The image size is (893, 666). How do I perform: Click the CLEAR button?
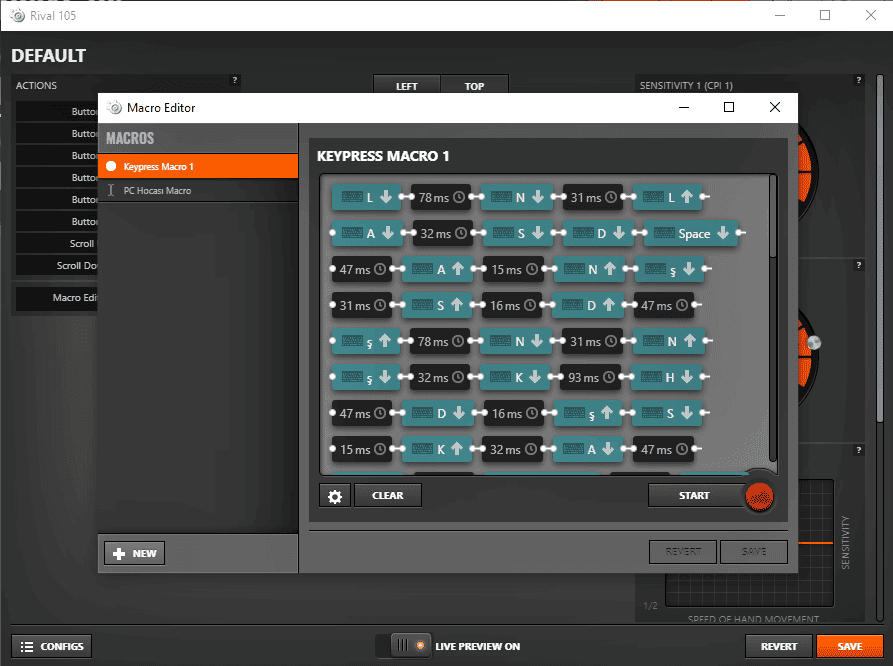click(387, 495)
